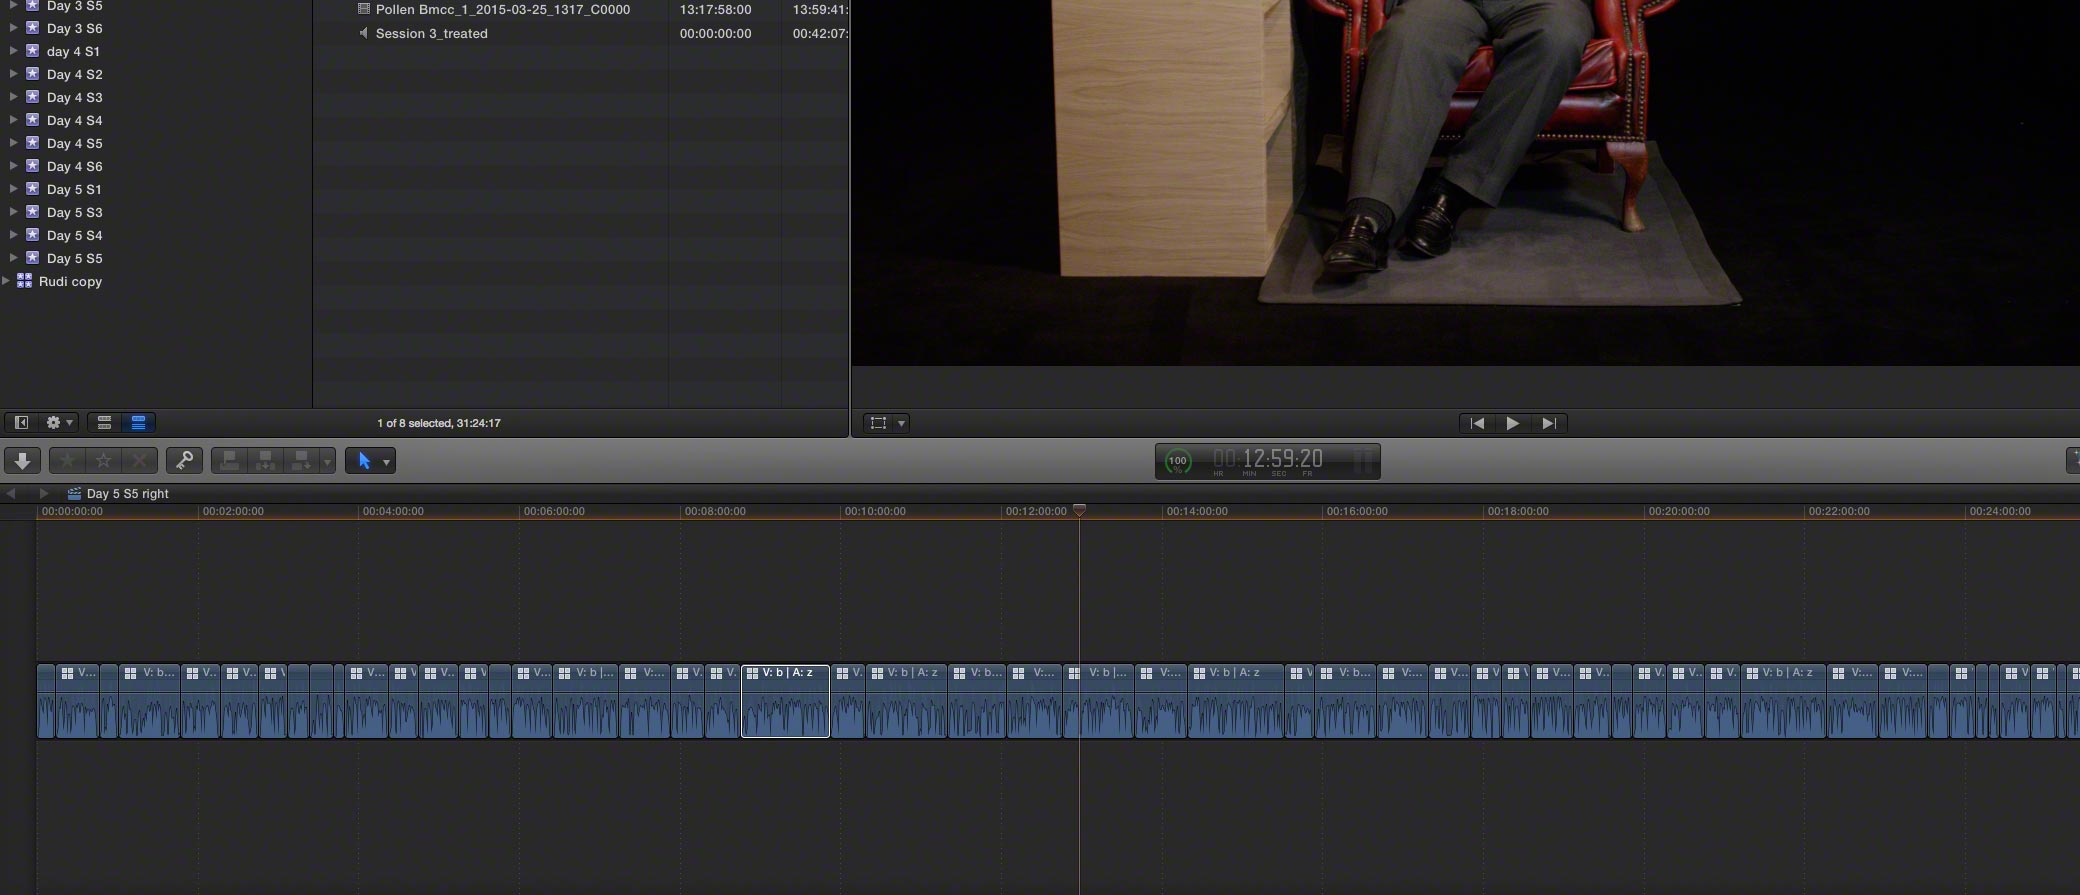Connect clip to primary storyline button
2080x895 pixels.
[229, 460]
